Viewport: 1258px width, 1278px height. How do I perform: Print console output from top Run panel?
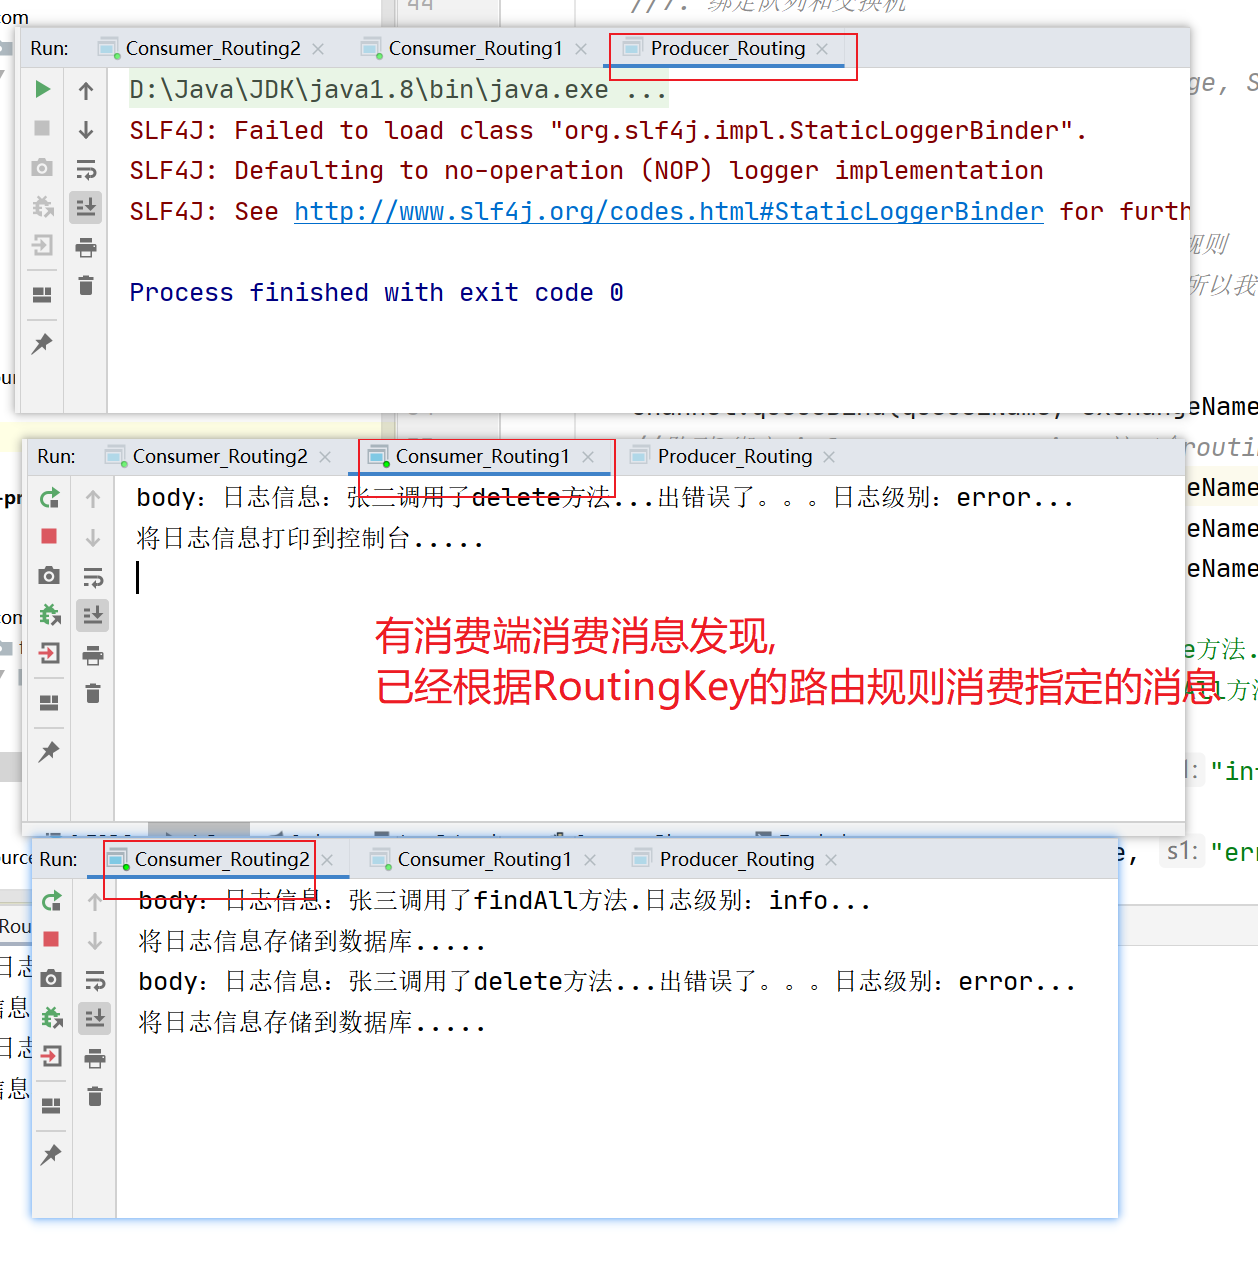click(86, 247)
